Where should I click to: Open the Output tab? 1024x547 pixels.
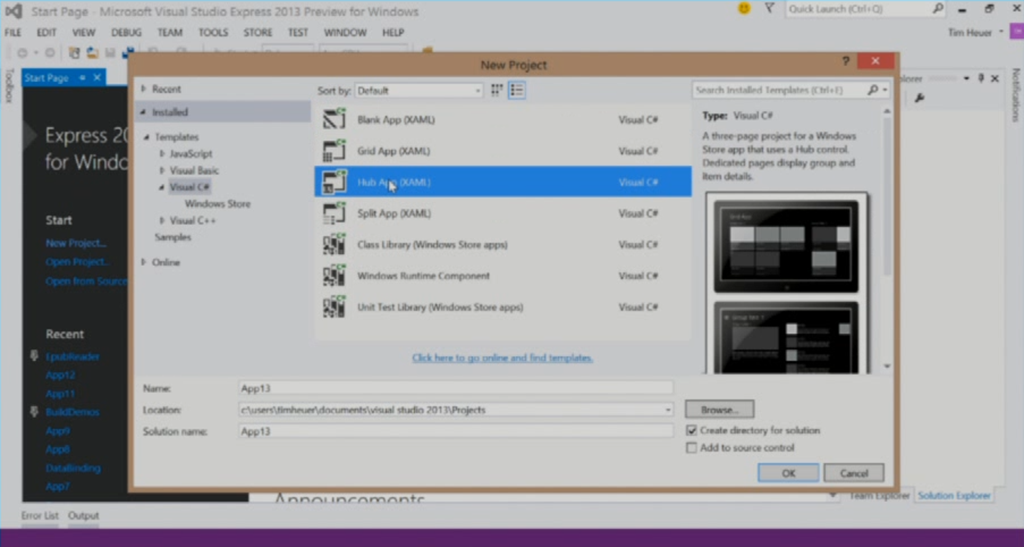[84, 516]
